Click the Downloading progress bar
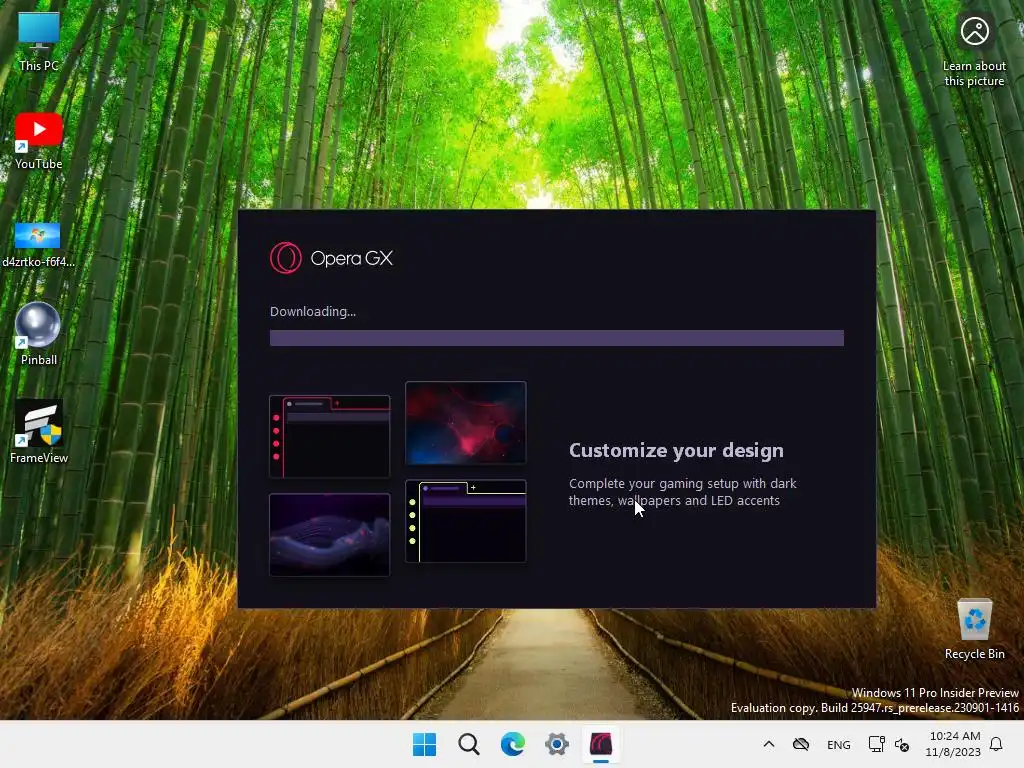The width and height of the screenshot is (1024, 768). (556, 338)
